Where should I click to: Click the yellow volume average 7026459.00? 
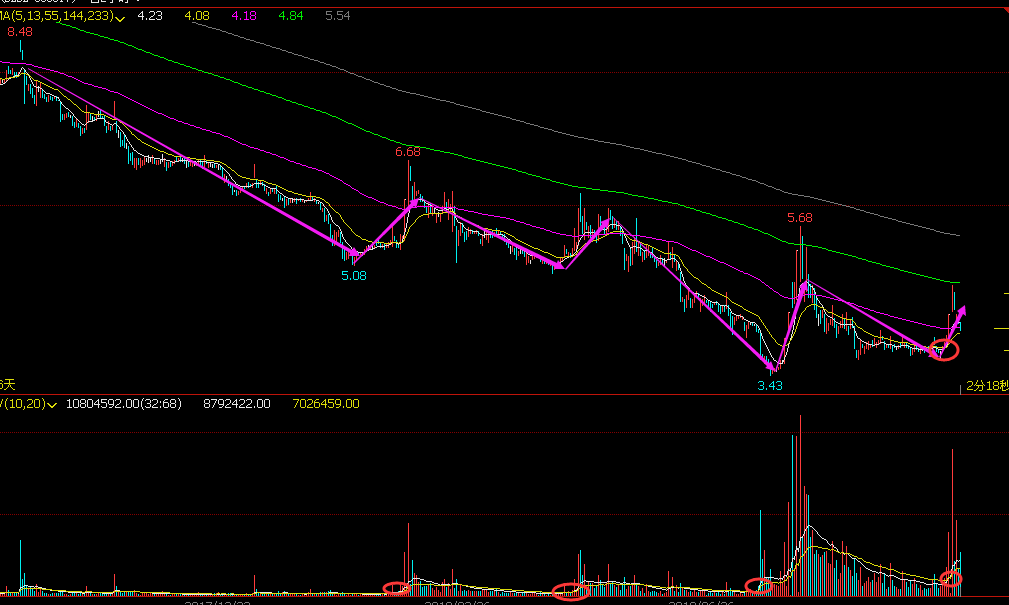(326, 404)
